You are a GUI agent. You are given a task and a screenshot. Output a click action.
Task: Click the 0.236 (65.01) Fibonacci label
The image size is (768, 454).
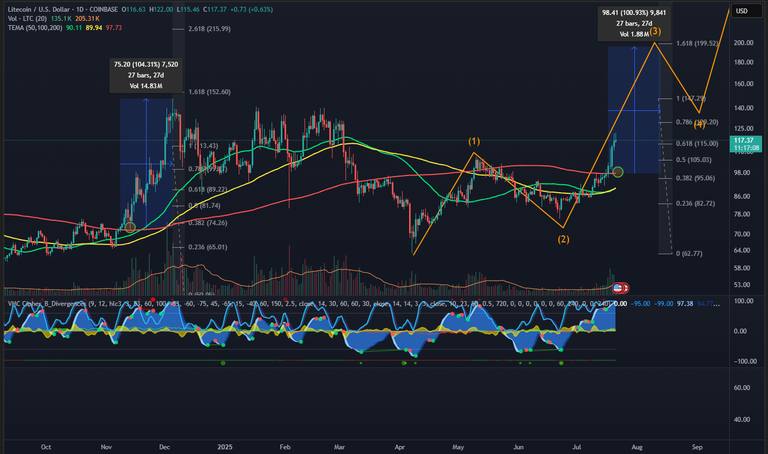point(208,247)
